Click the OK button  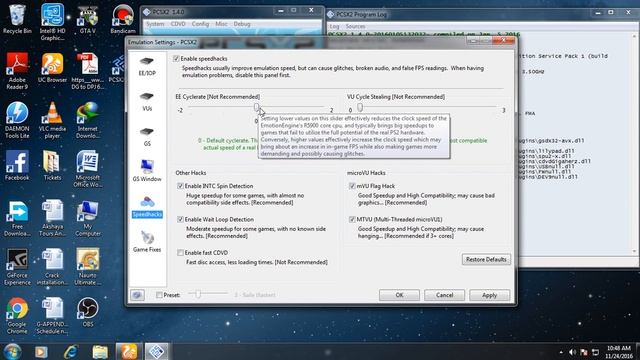pyautogui.click(x=399, y=295)
